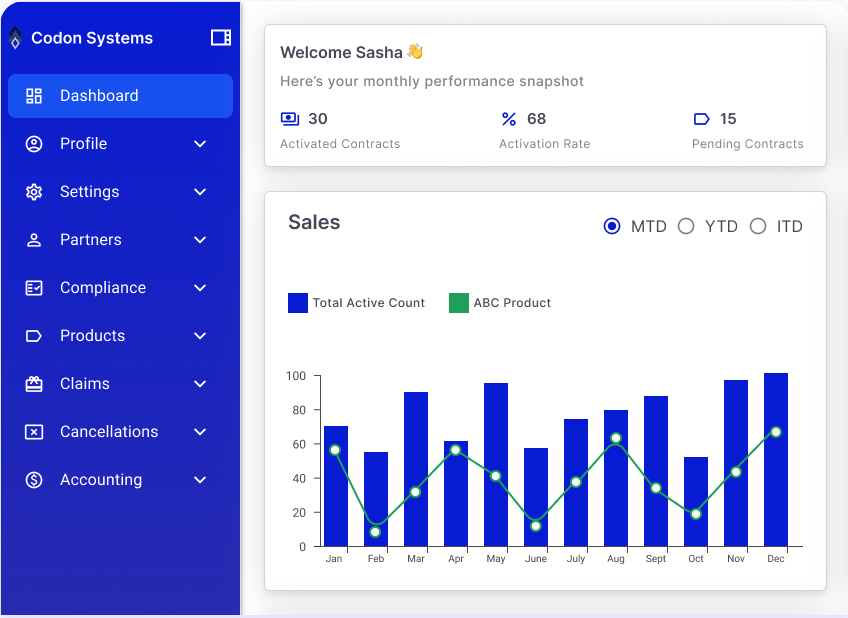The width and height of the screenshot is (848, 618).
Task: Click the Compliance checklist icon
Action: [32, 288]
